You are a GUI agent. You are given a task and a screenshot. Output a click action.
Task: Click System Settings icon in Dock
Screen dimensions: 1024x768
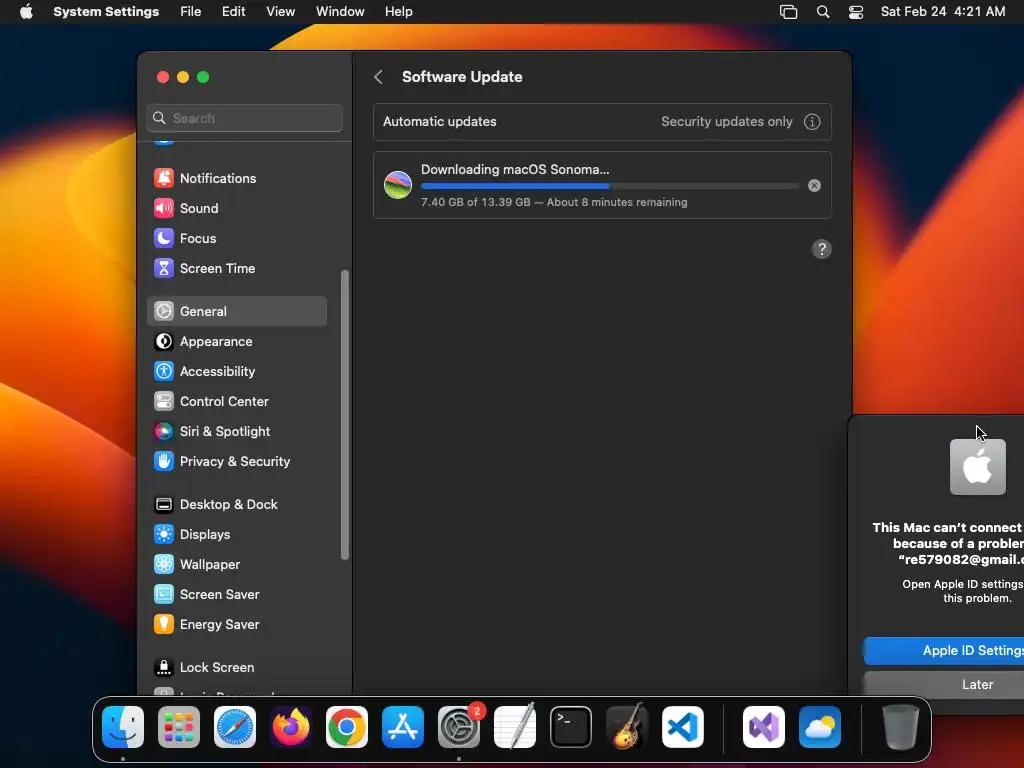tap(459, 727)
